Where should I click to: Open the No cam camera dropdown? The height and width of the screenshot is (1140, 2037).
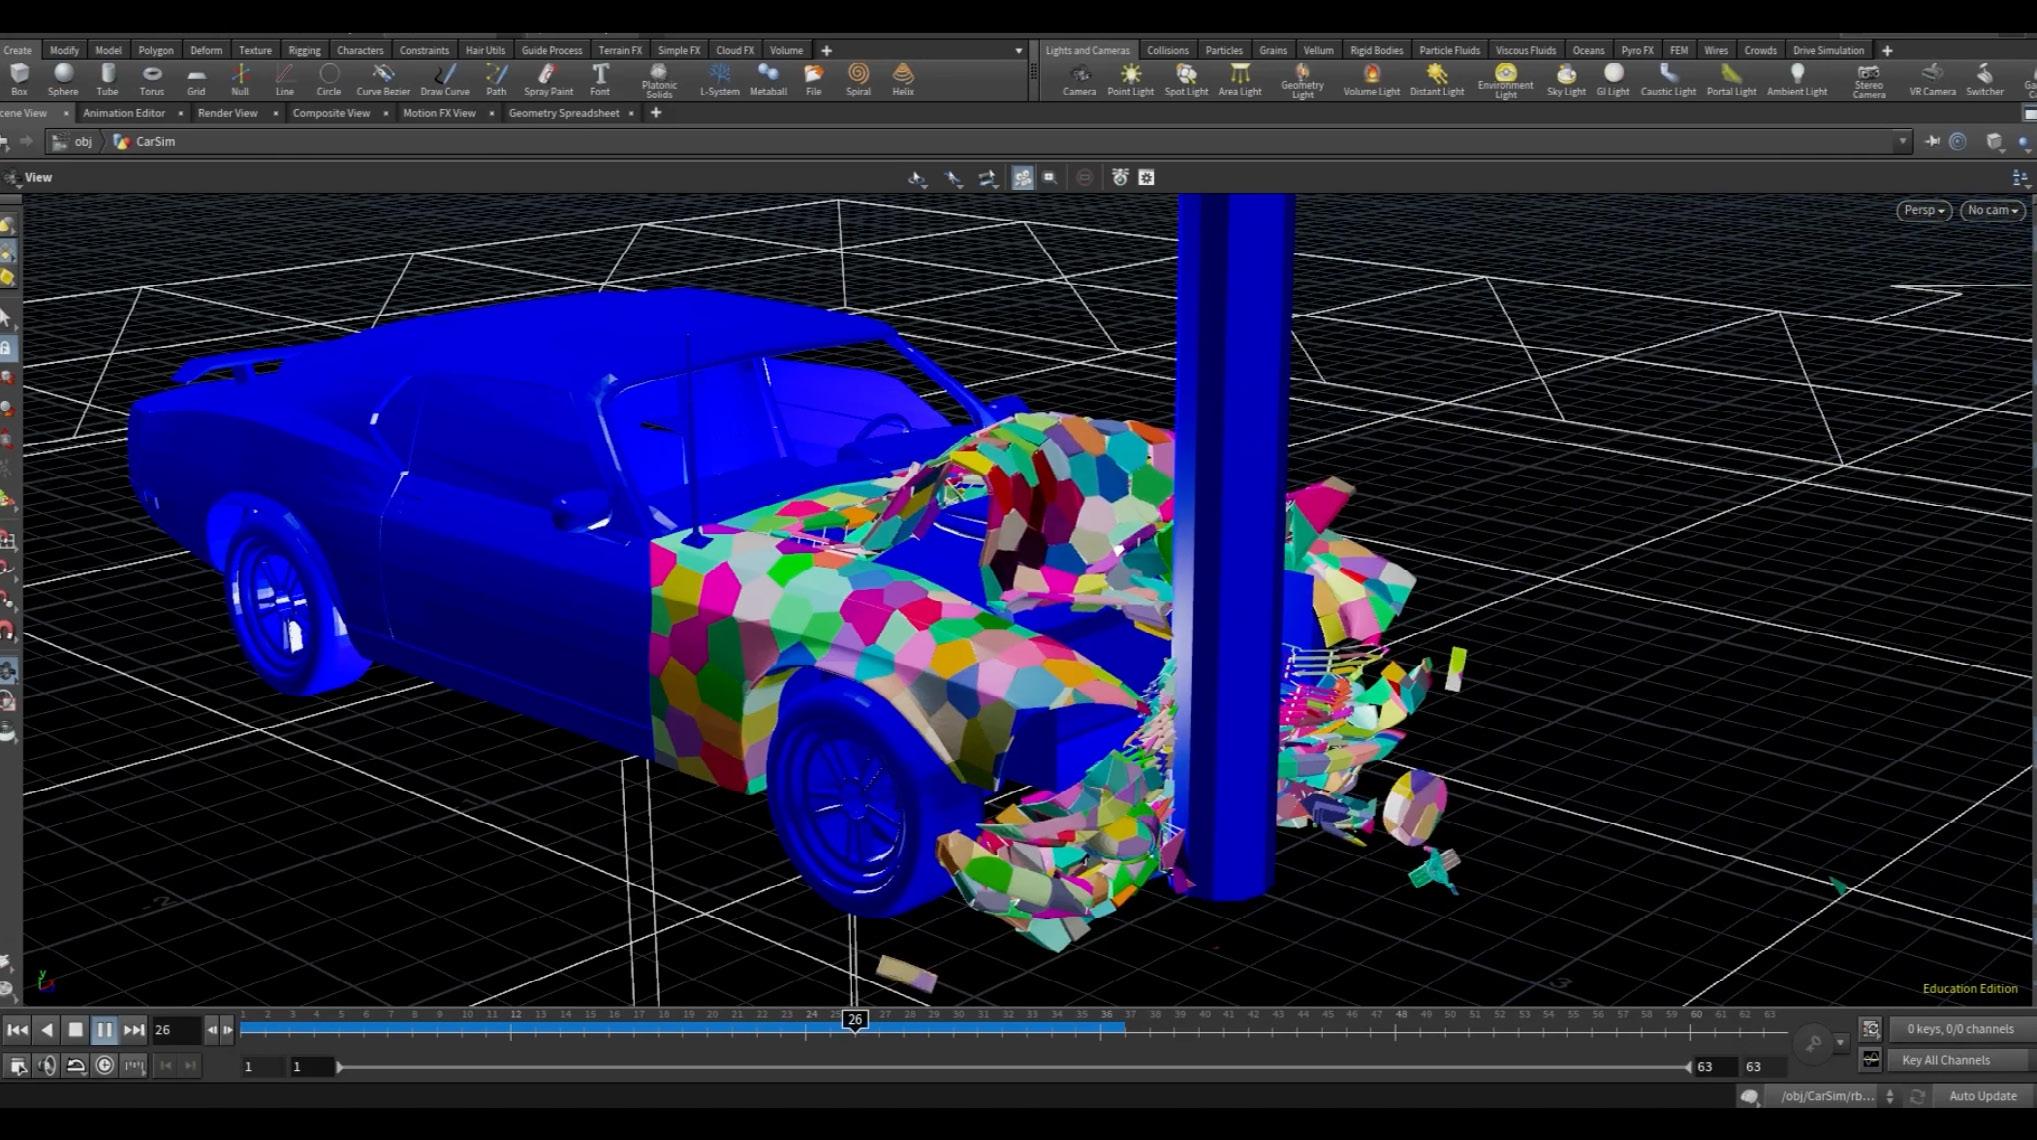1992,210
